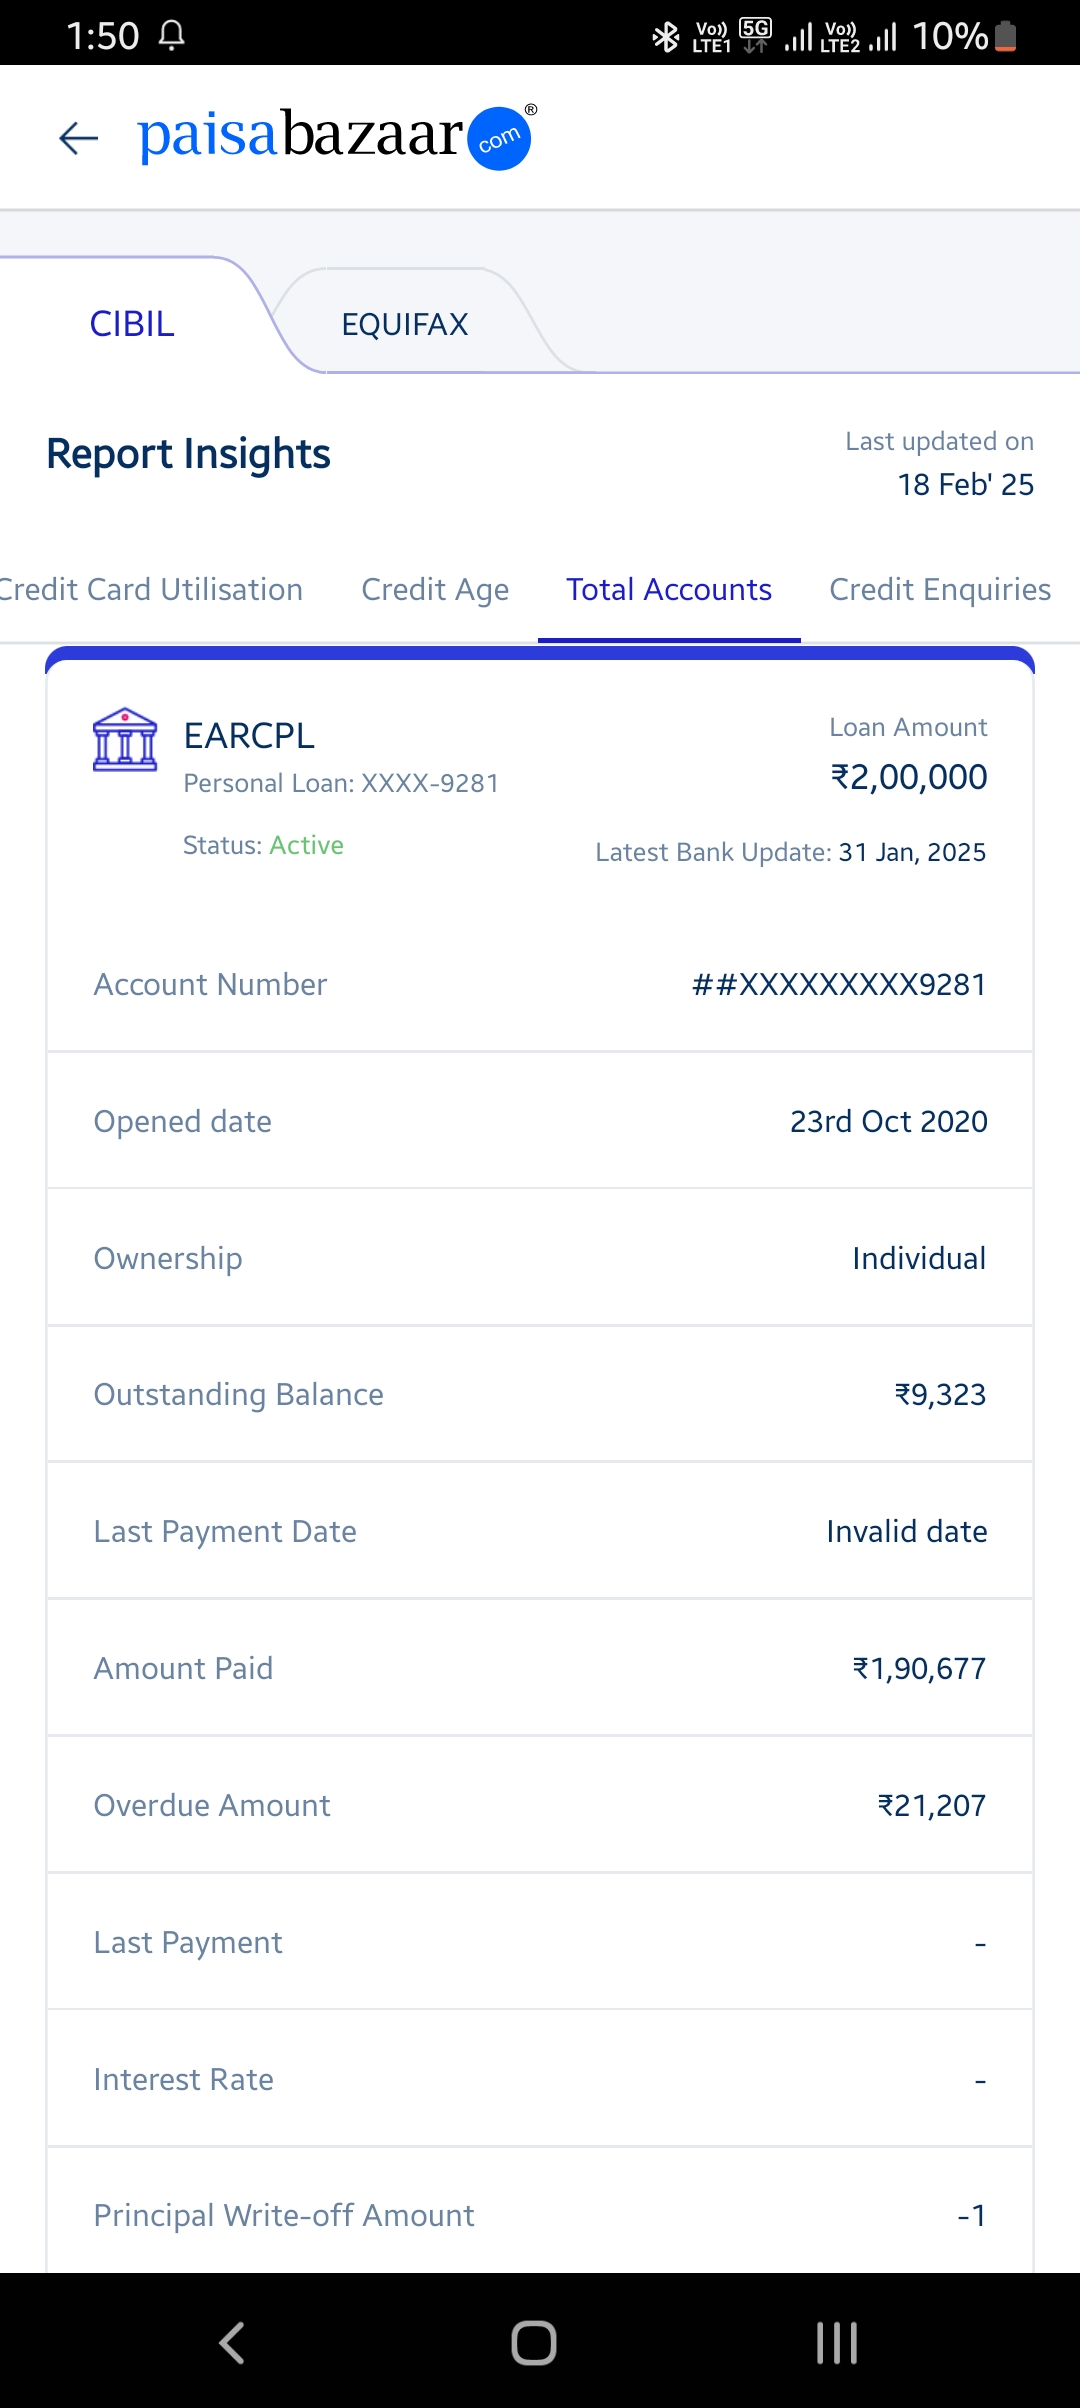
Task: Tap the bank building icon beside EARCPL
Action: [x=125, y=740]
